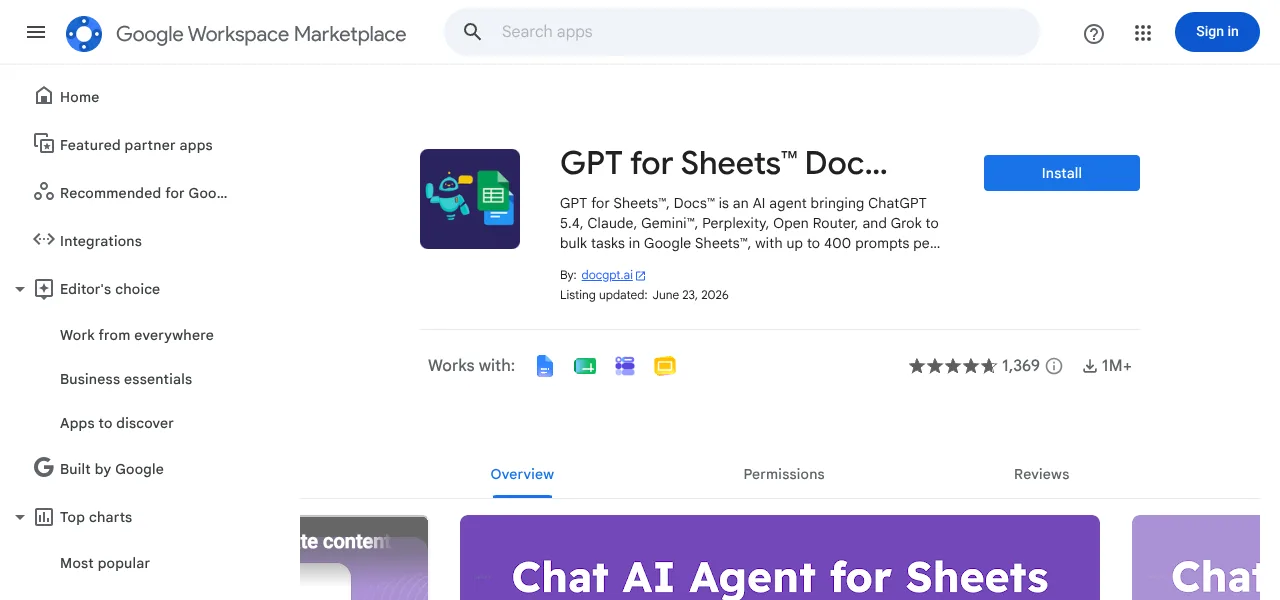Click the download count icon
Screen dimensions: 1280x600
tap(1090, 367)
